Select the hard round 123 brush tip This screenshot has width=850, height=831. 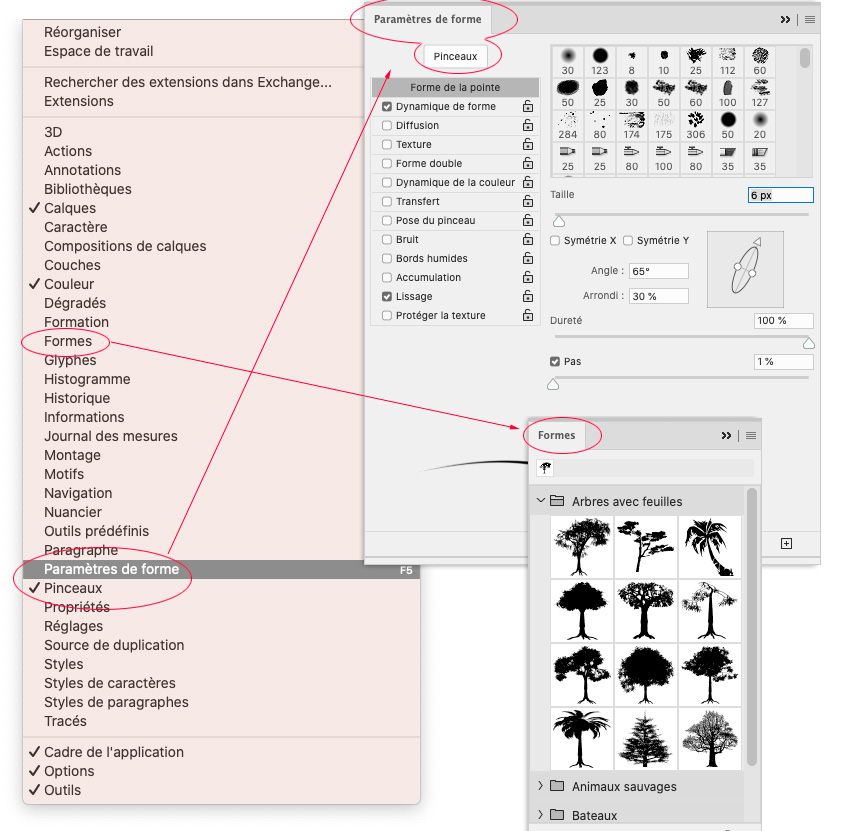click(600, 61)
